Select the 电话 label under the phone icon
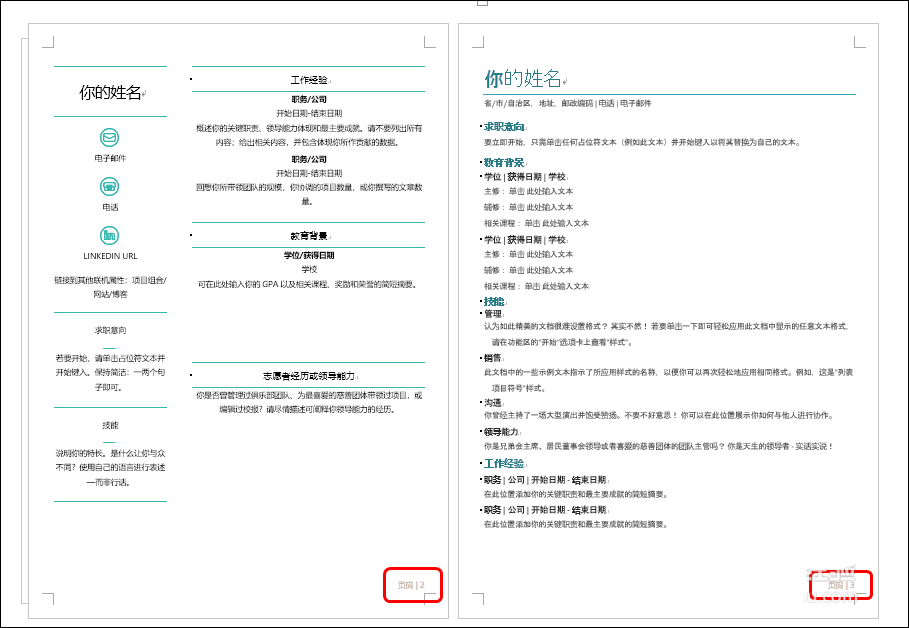This screenshot has height=628, width=909. tap(110, 207)
